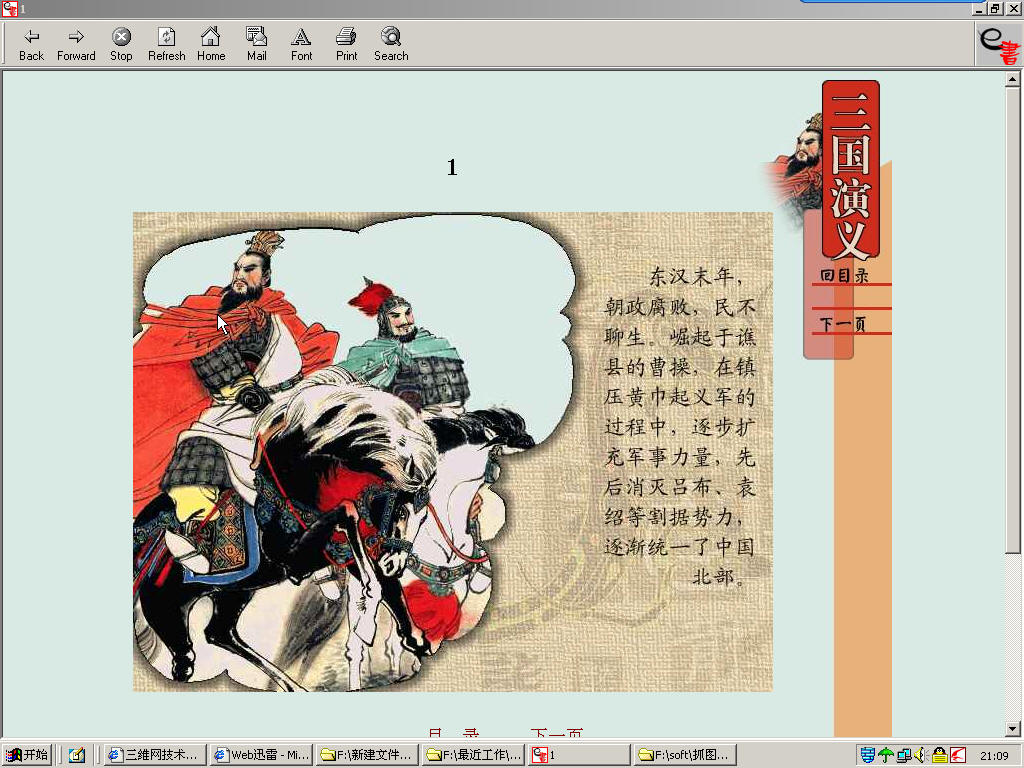
Task: Click the green arrow tray icon
Action: click(886, 755)
